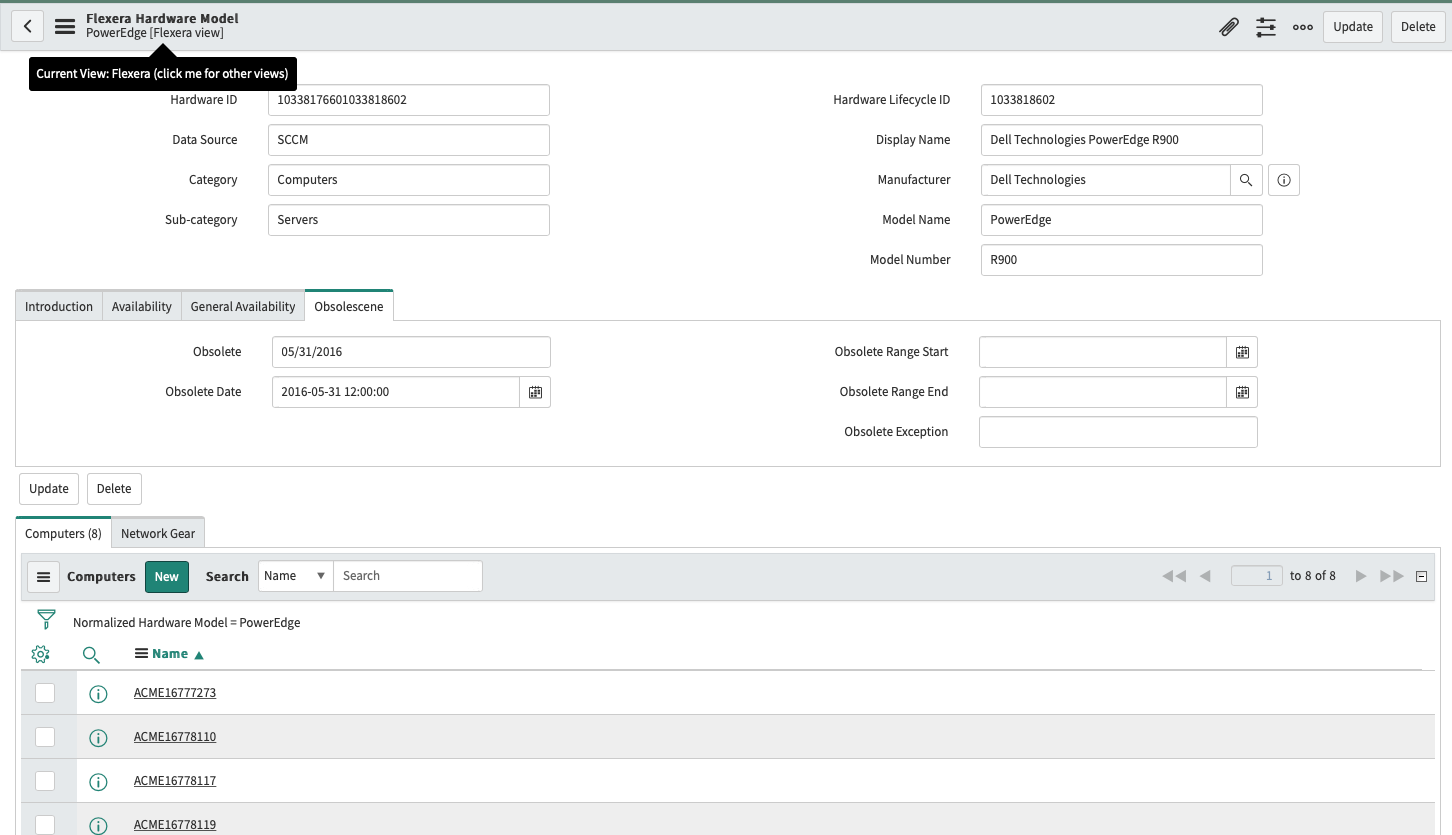Screen dimensions: 1452x835
Task: Open the more options ellipsis icon
Action: point(1302,27)
